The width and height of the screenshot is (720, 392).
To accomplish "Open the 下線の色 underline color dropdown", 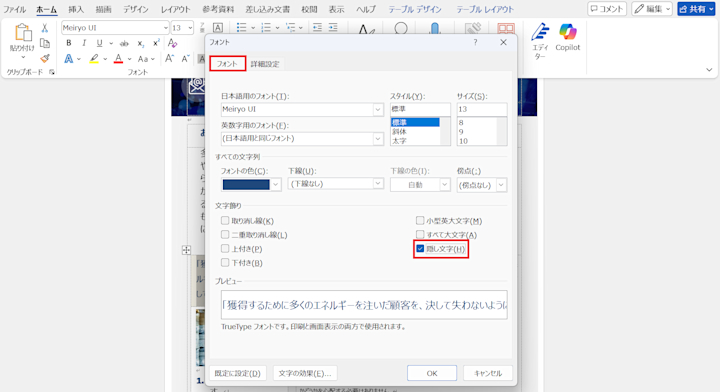I will (444, 185).
